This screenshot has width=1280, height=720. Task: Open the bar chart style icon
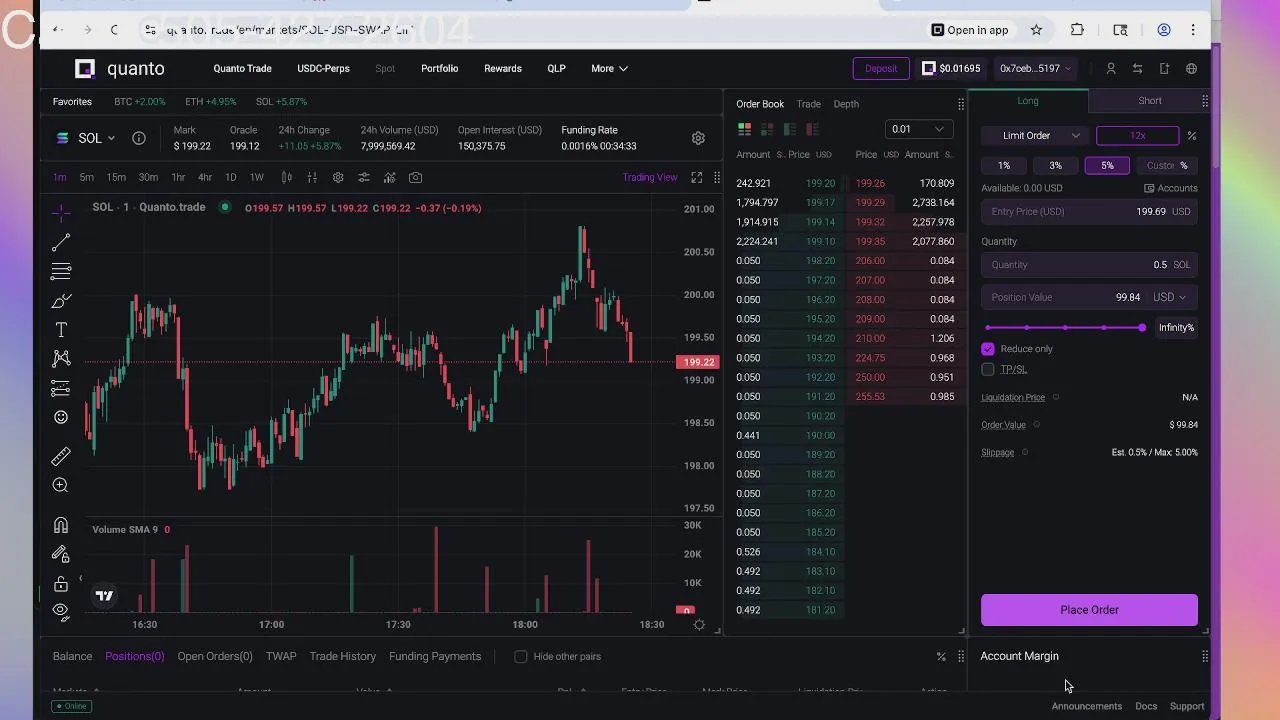[x=312, y=177]
